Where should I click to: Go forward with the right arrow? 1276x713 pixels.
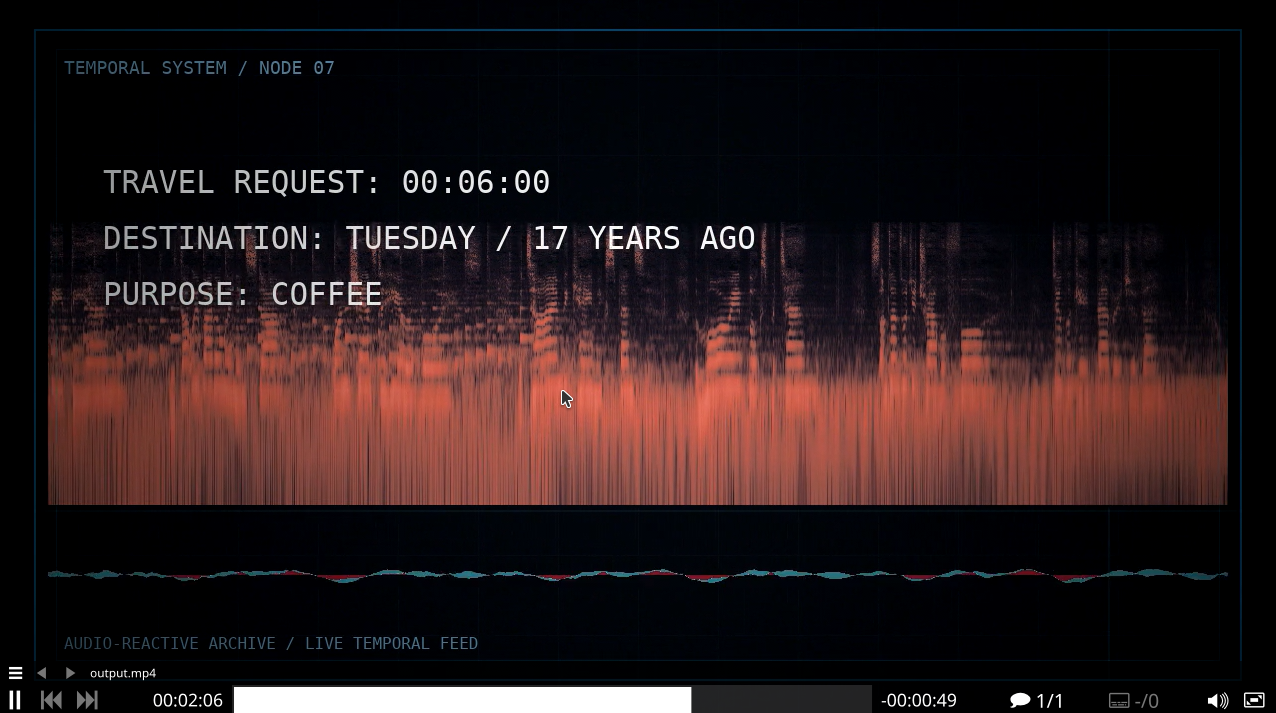coord(70,673)
